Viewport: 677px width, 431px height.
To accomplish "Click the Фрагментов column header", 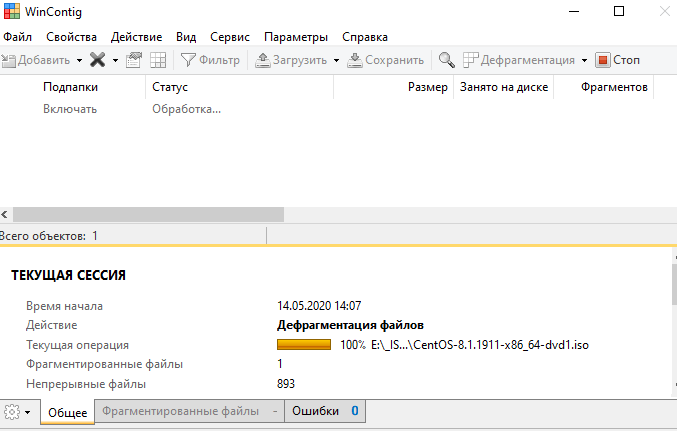I will coord(614,88).
